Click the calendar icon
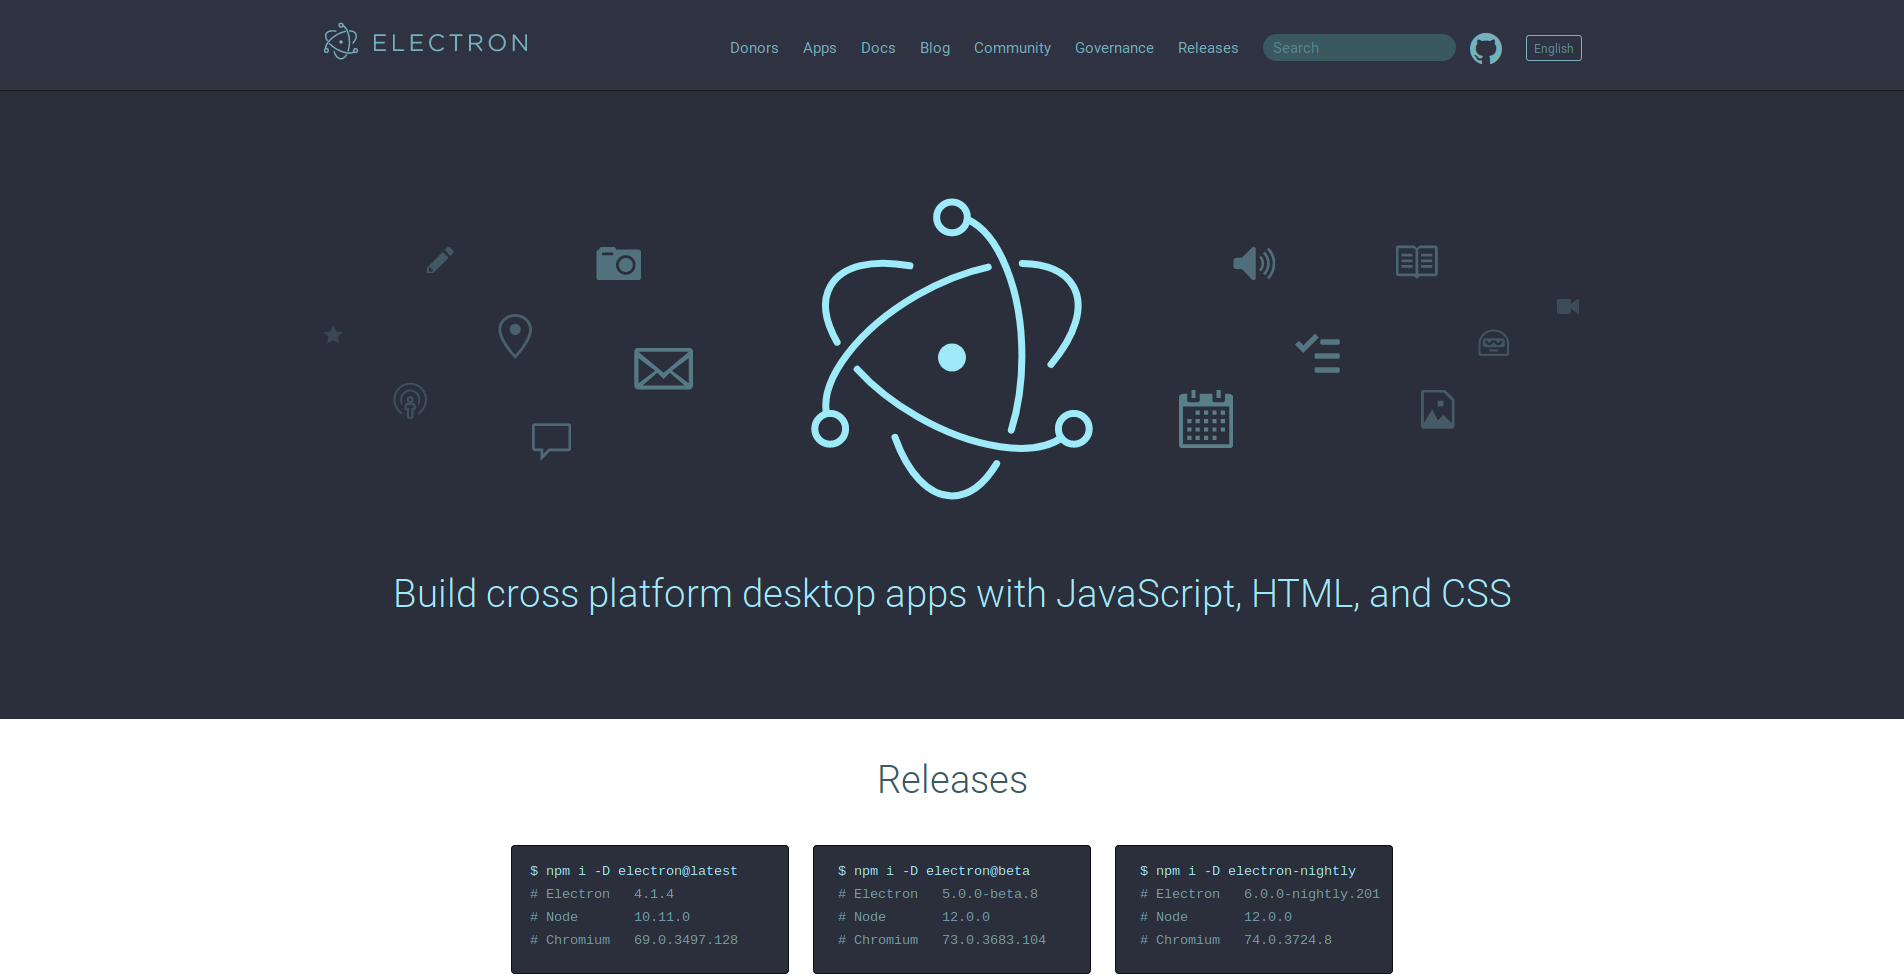This screenshot has height=977, width=1904. (1206, 419)
